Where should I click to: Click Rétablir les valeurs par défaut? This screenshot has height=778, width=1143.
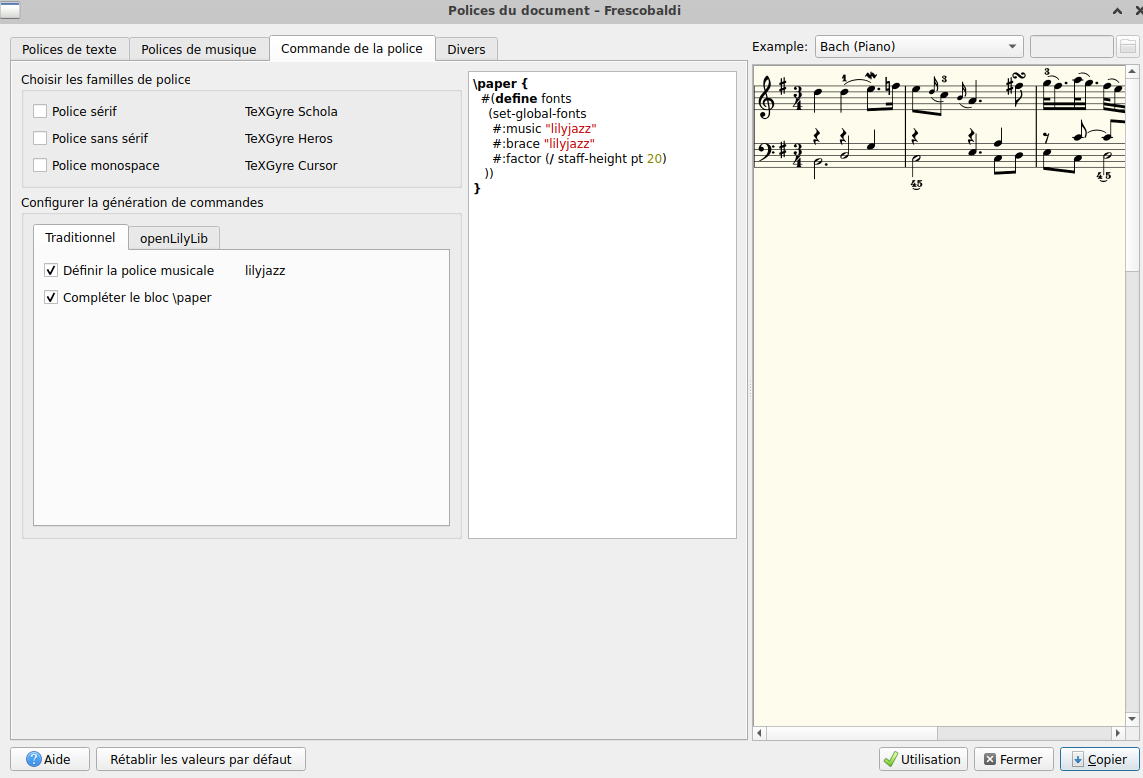(x=200, y=759)
